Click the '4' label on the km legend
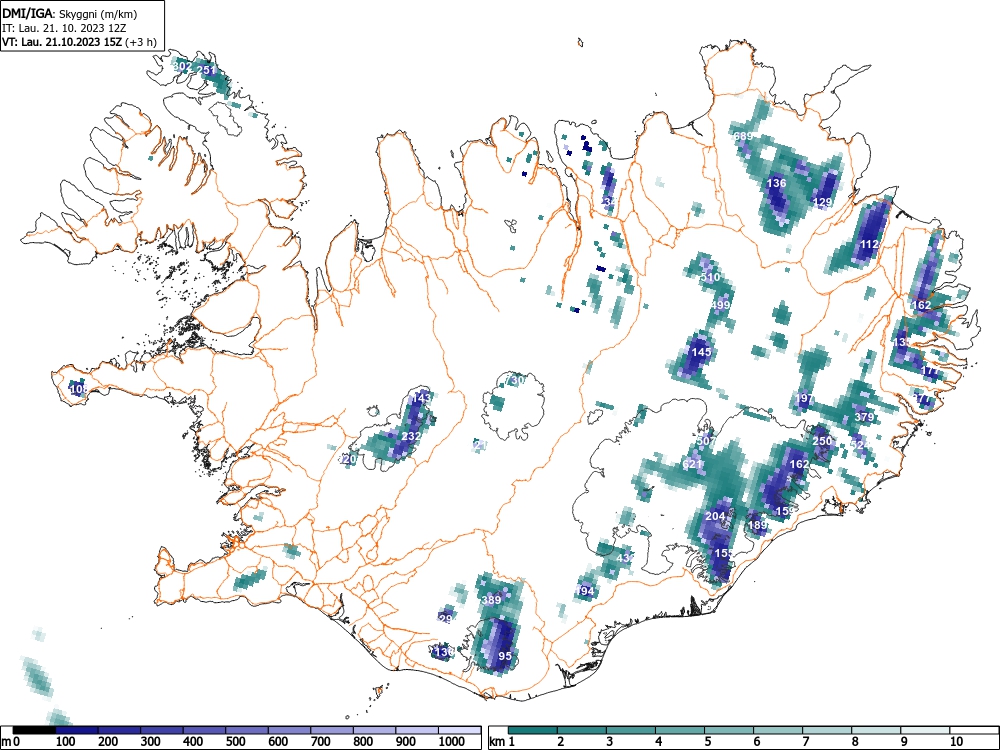1000x750 pixels. (659, 742)
